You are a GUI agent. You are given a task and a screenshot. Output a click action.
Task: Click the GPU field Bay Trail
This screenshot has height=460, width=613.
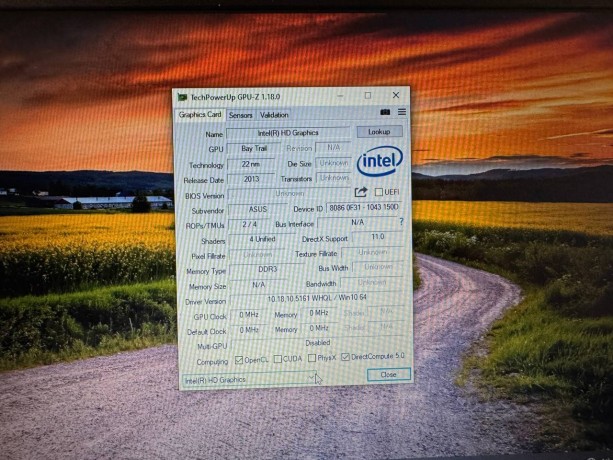coord(254,149)
